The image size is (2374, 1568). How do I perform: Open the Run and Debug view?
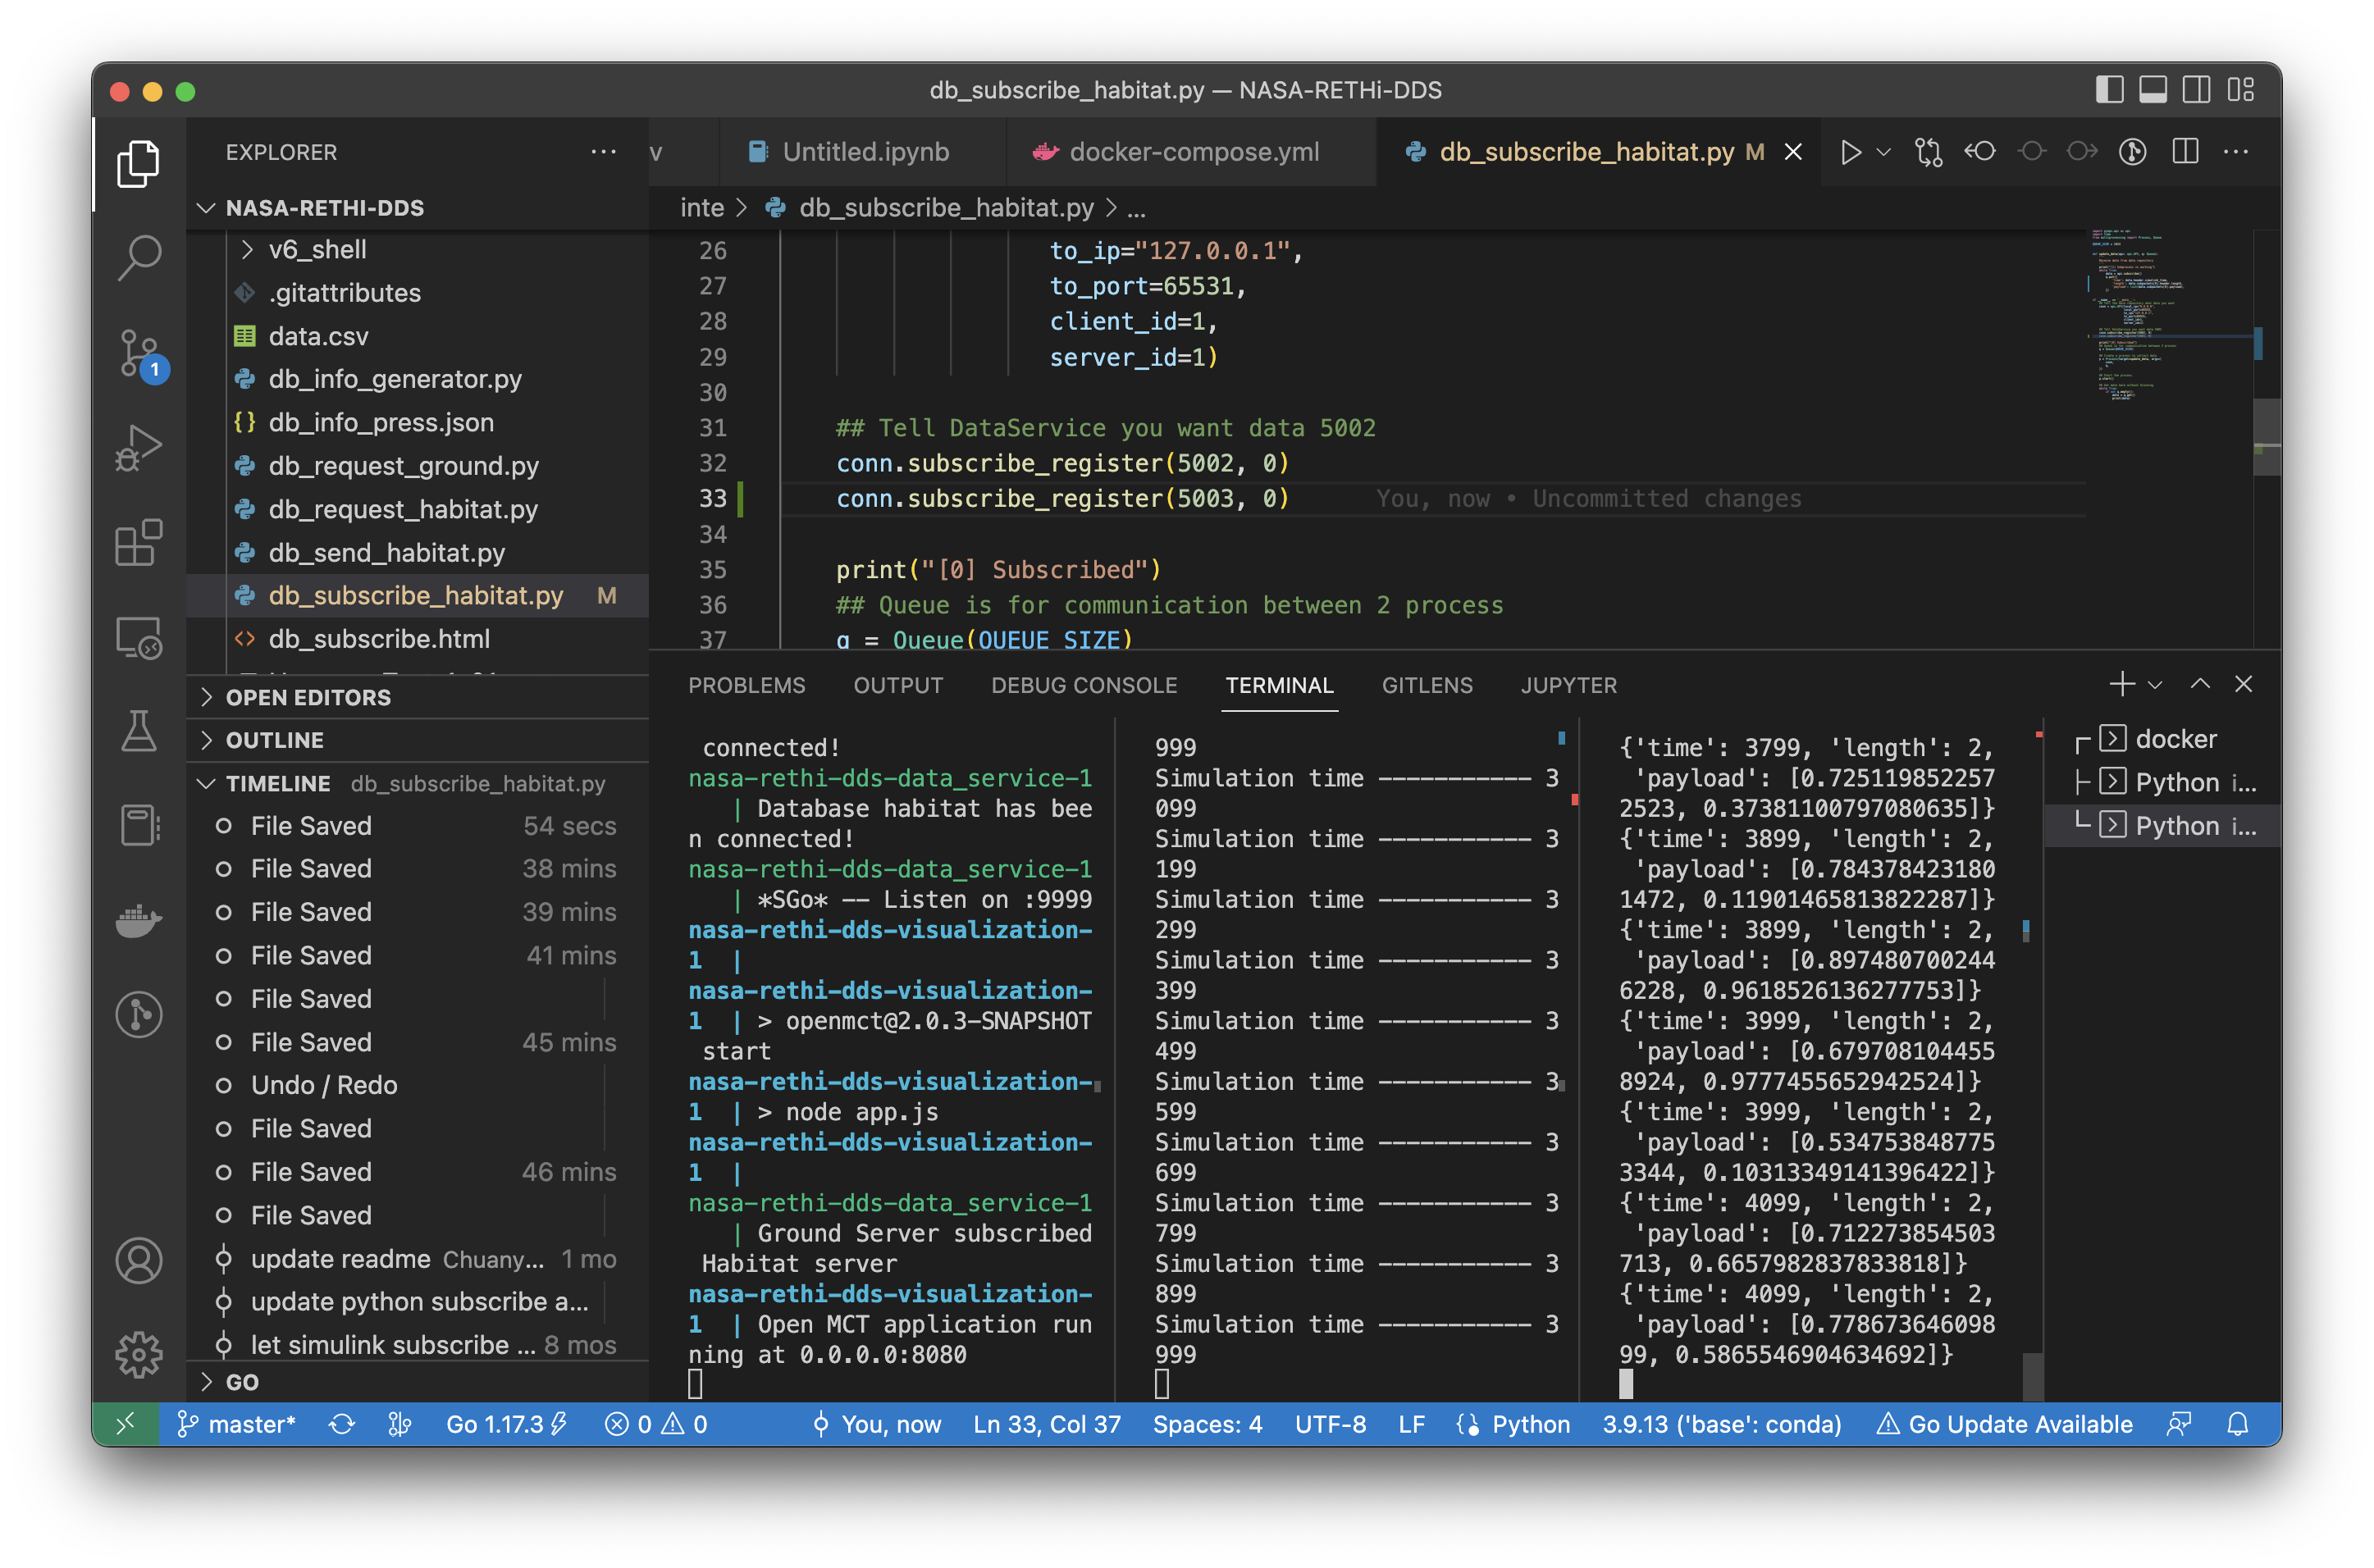[139, 447]
